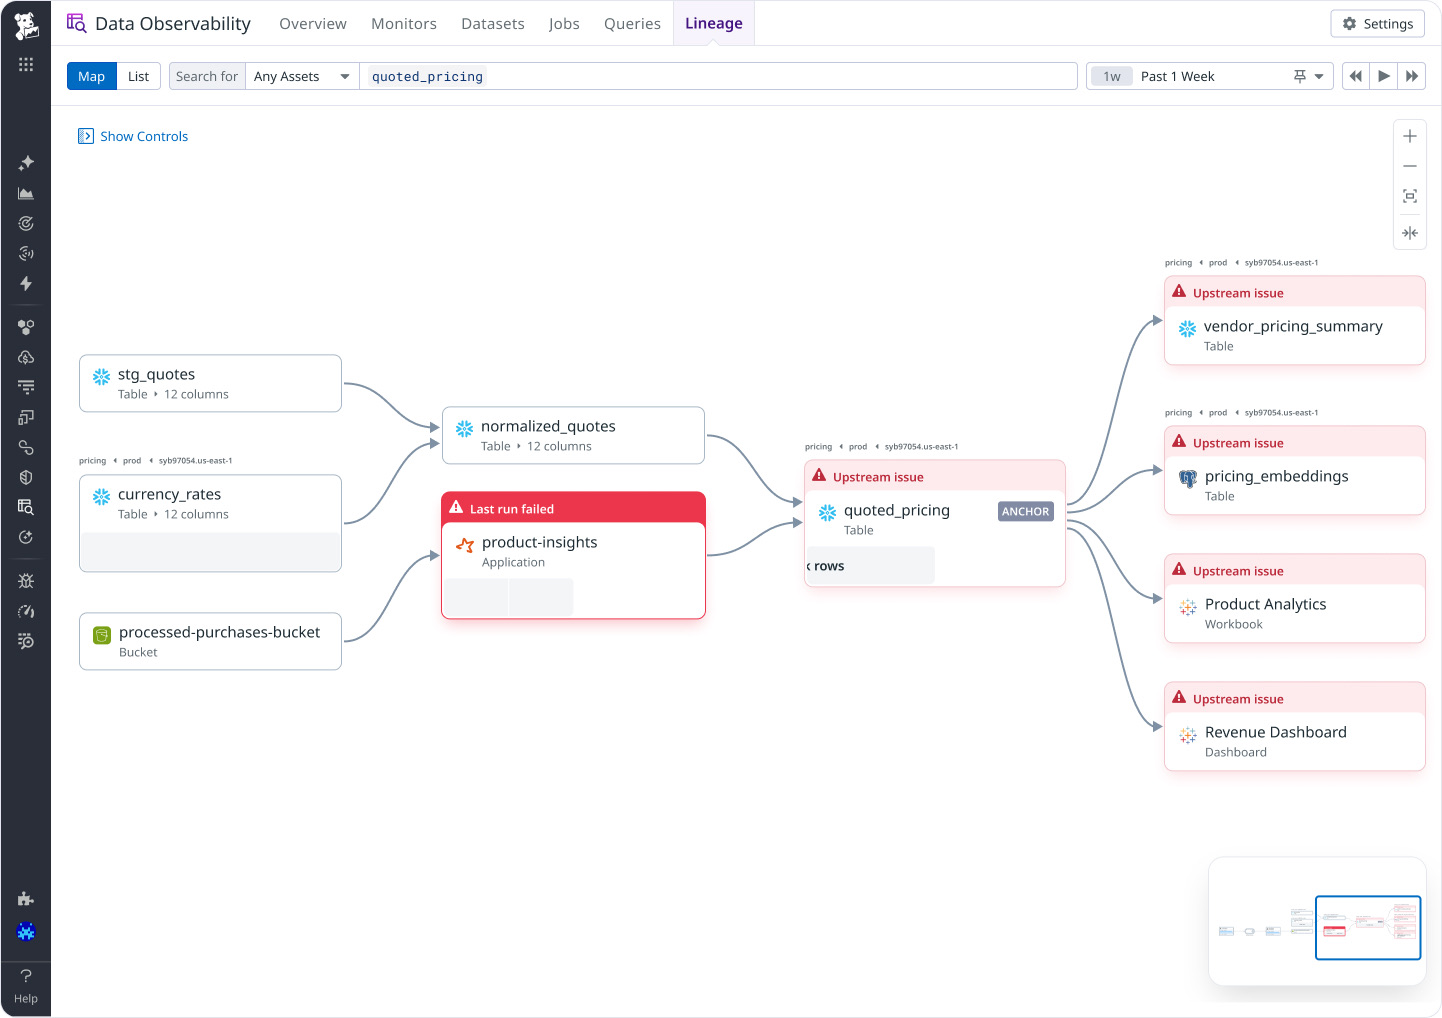Open the apps grid menu icon
This screenshot has height=1018, width=1442.
pos(26,64)
